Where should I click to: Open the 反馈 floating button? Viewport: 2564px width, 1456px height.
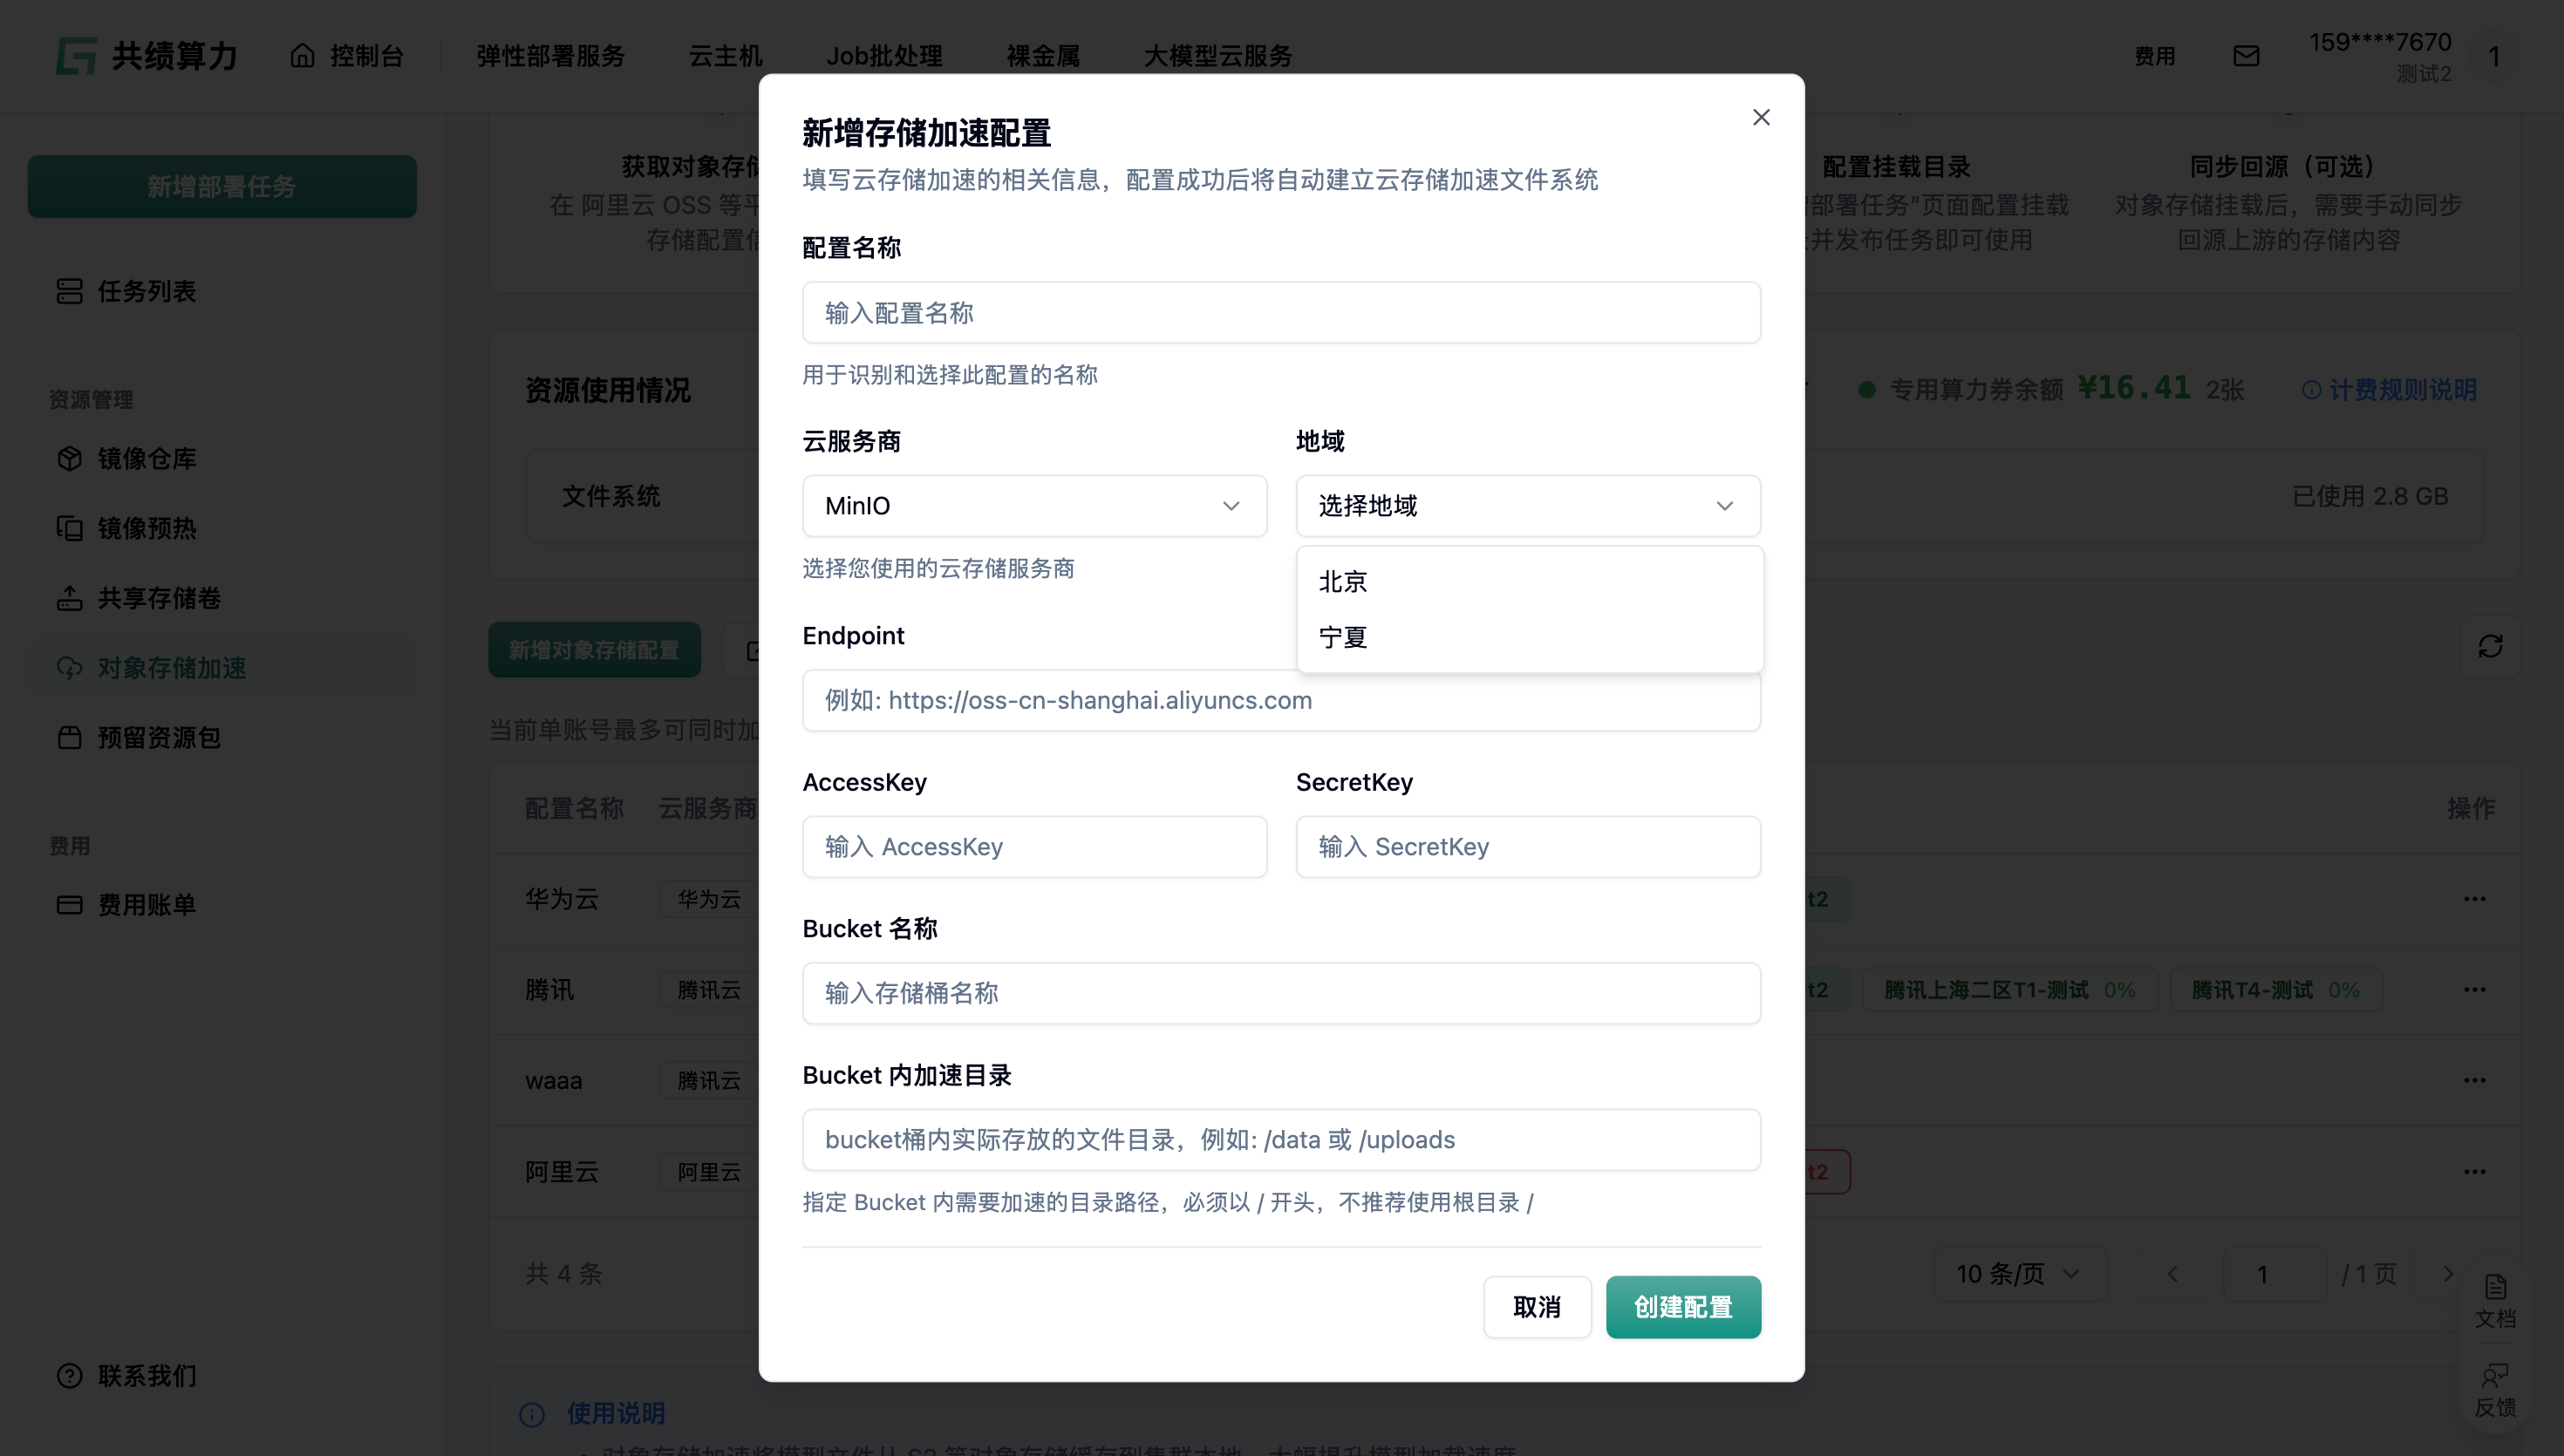(x=2495, y=1391)
